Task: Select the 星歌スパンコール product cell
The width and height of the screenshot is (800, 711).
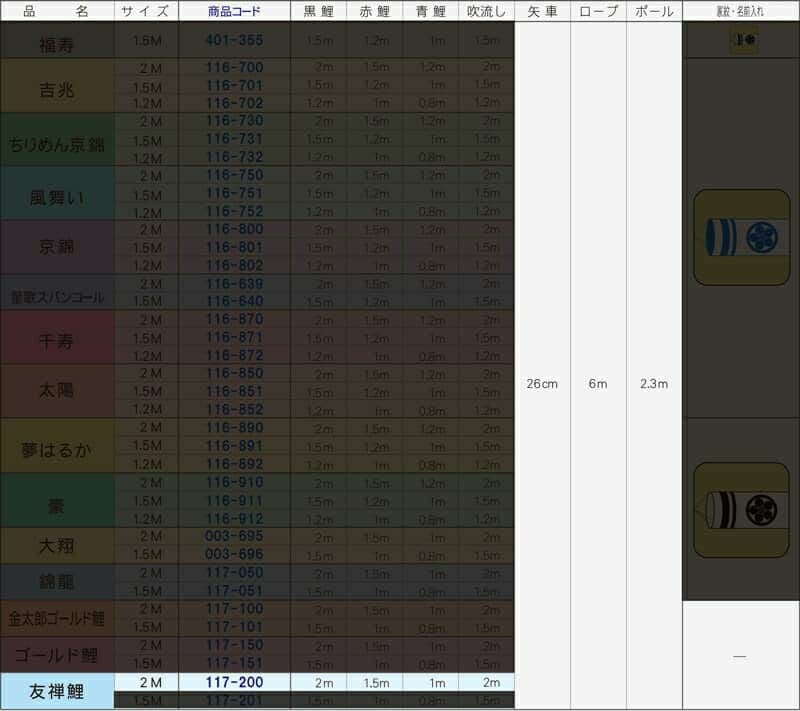Action: click(57, 293)
